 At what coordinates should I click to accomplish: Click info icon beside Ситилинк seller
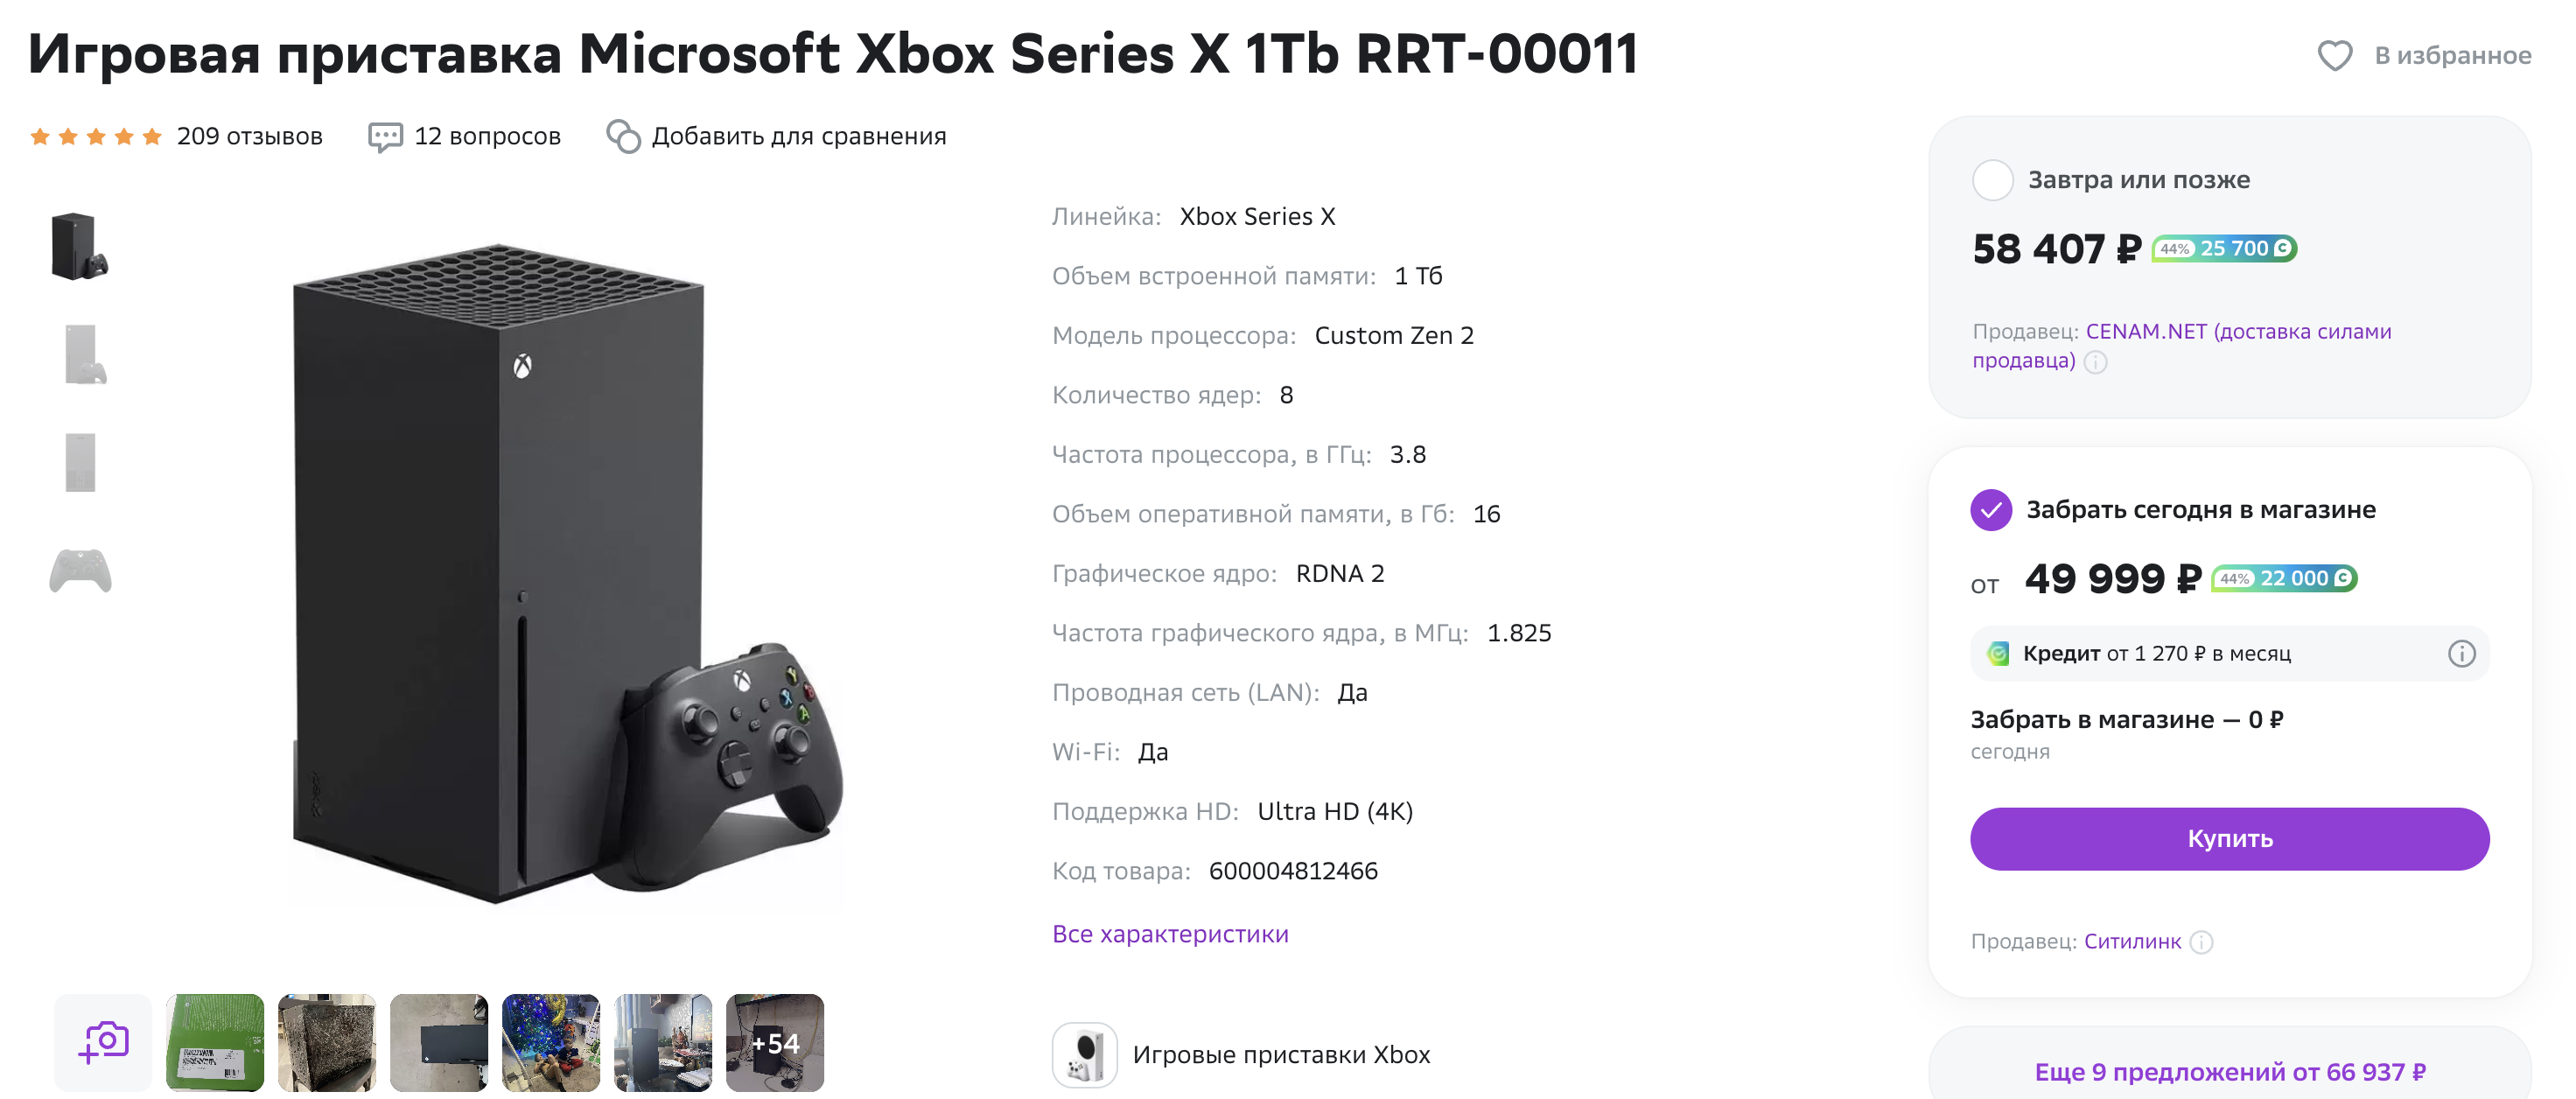pyautogui.click(x=2201, y=942)
